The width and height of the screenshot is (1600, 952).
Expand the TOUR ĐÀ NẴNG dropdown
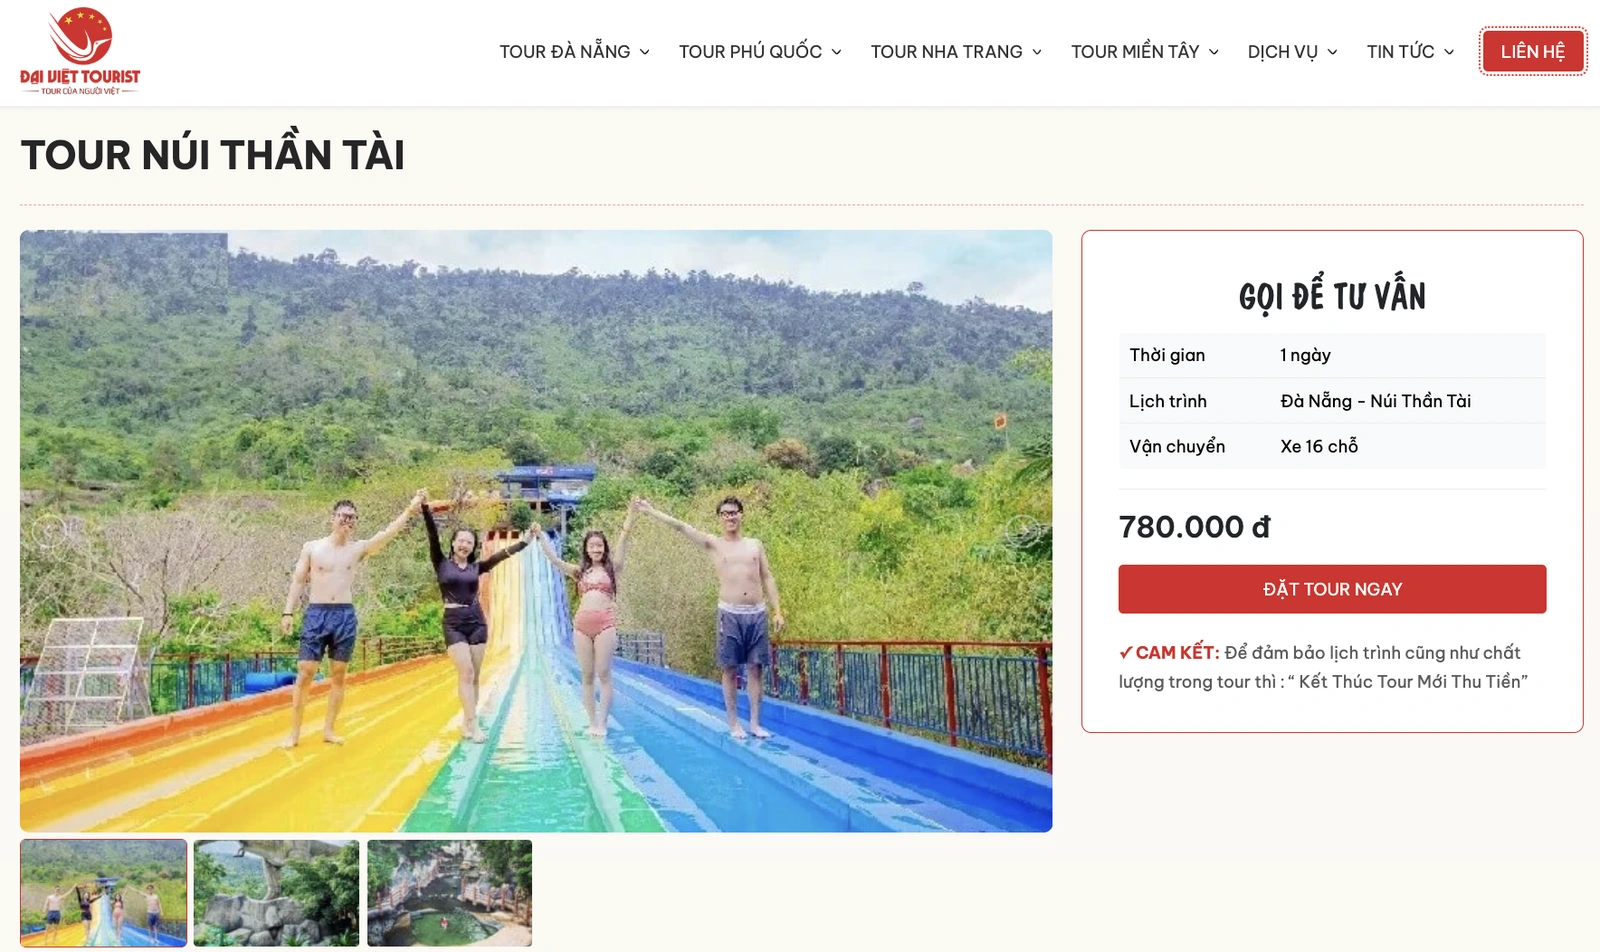565,51
